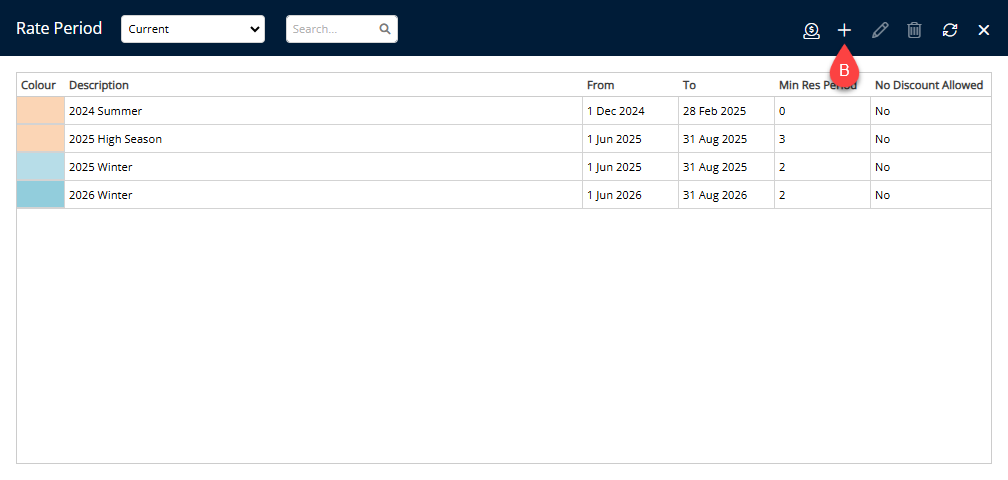Click Min Res Period of 2026 Winter
The width and height of the screenshot is (1008, 480).
[782, 195]
